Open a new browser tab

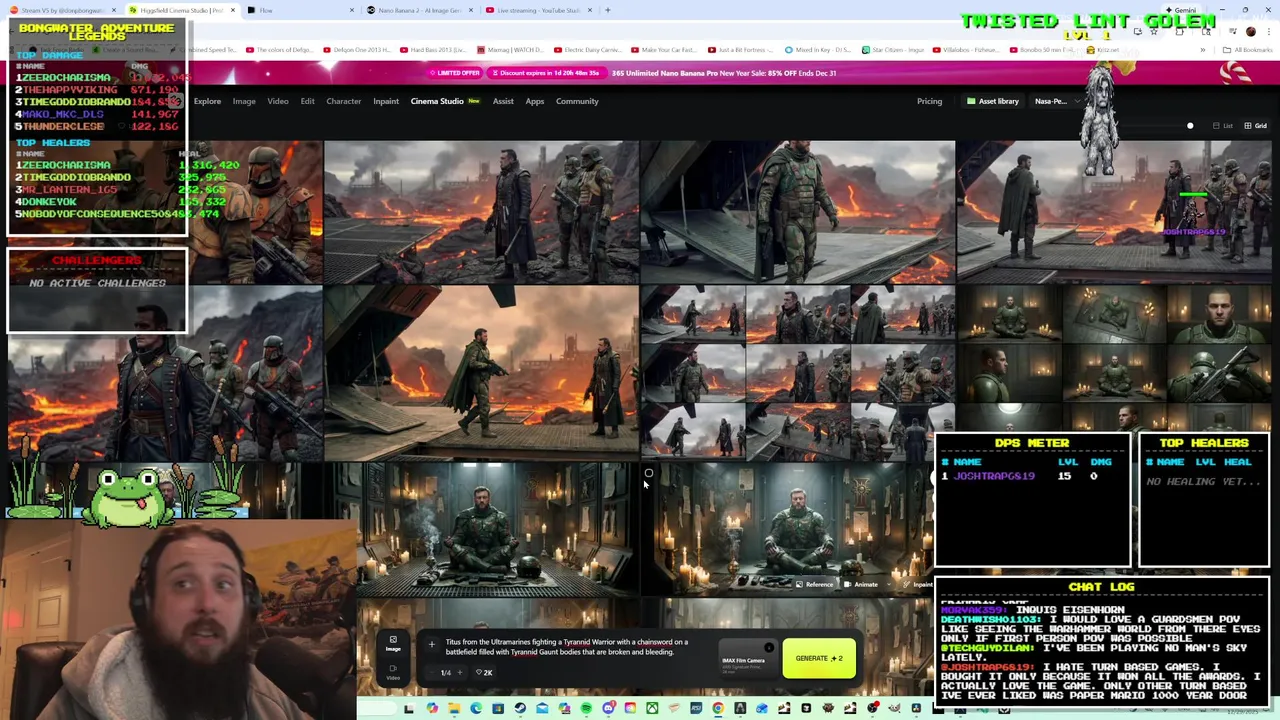point(608,10)
